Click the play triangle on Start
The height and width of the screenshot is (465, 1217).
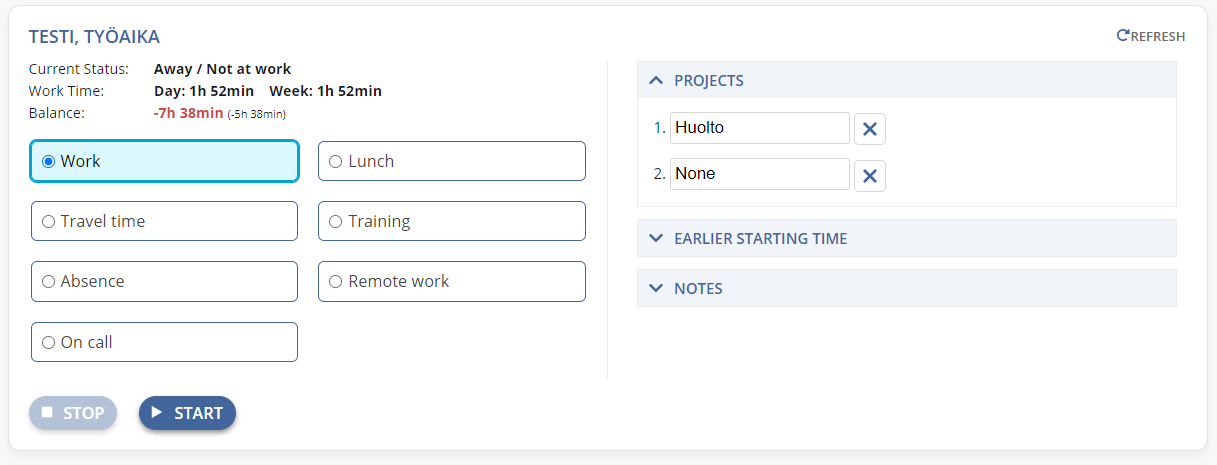(156, 412)
